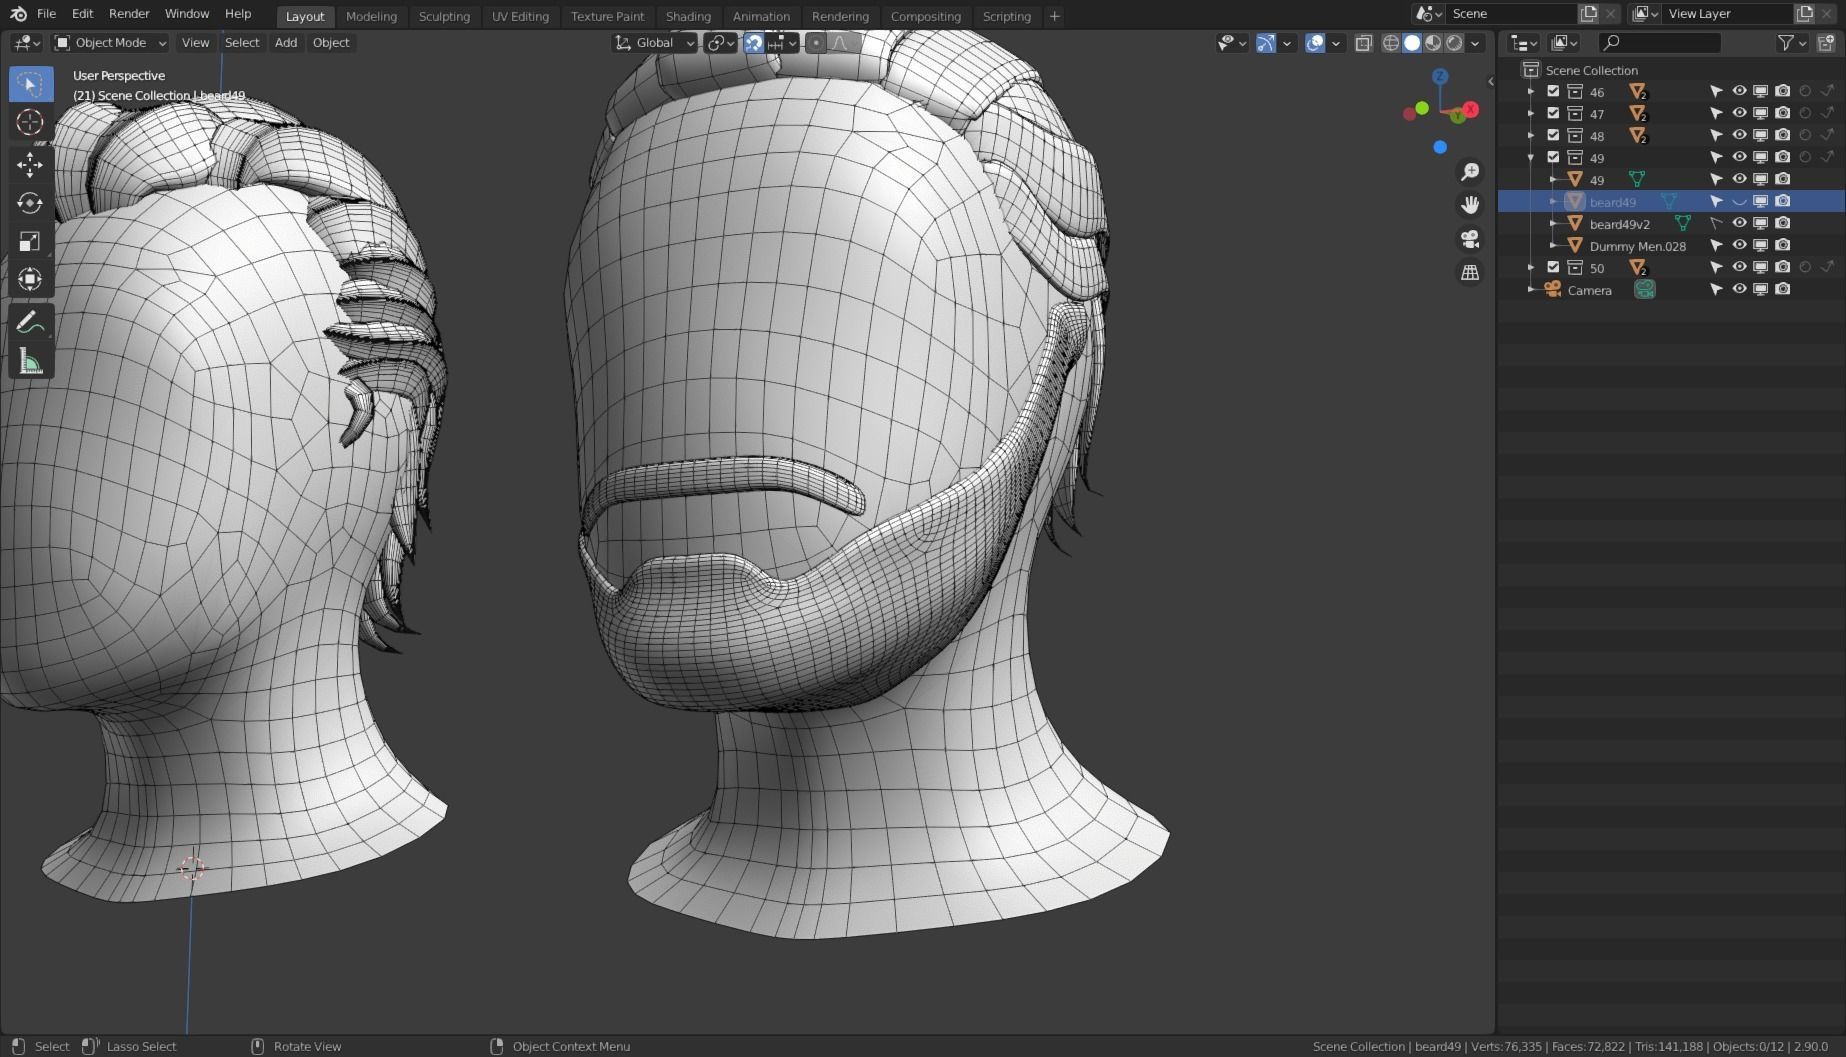Add a new collection in the outliner

click(1826, 43)
